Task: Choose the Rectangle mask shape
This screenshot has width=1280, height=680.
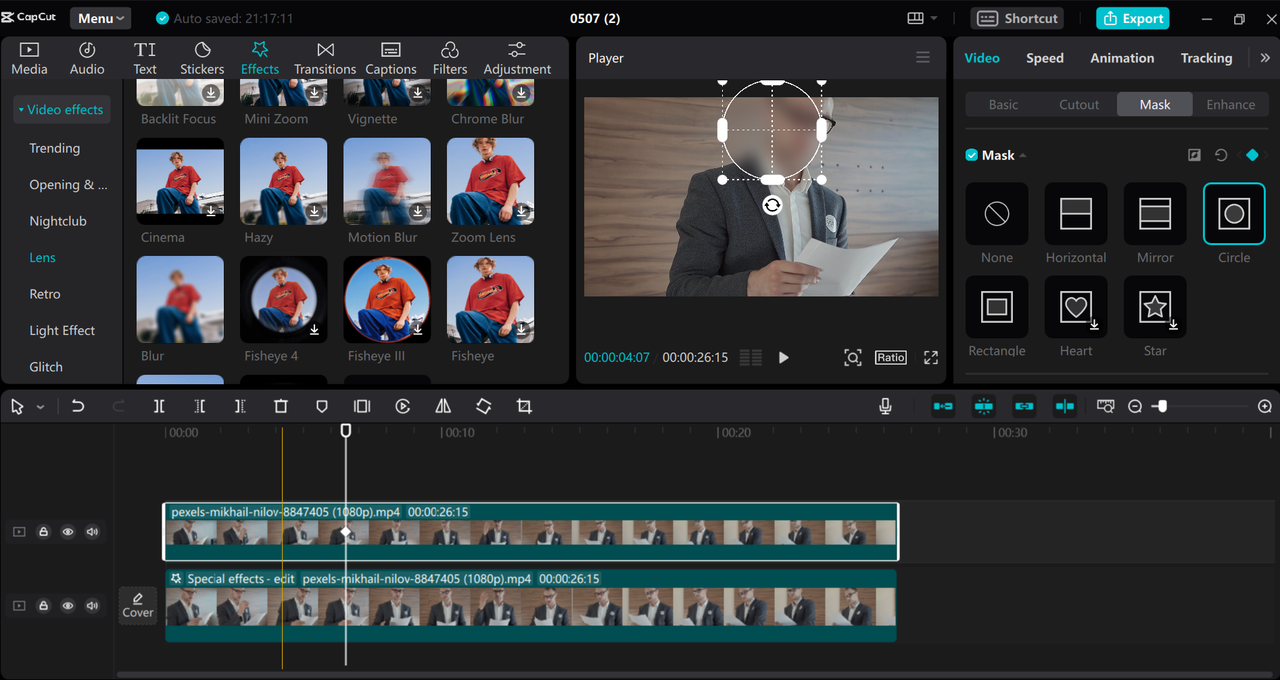Action: [x=997, y=307]
